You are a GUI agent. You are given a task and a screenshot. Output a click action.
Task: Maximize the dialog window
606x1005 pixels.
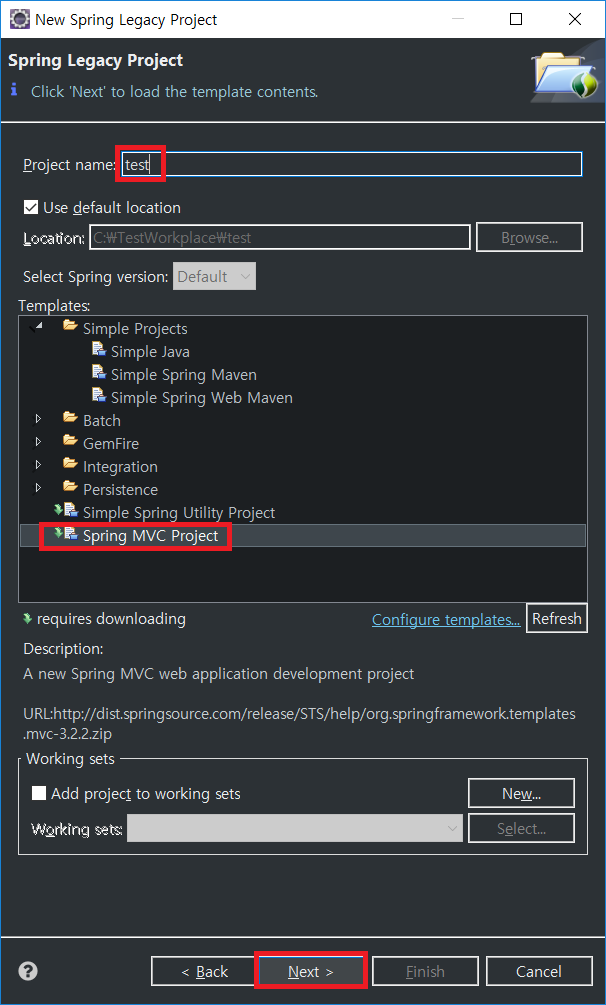[x=516, y=19]
